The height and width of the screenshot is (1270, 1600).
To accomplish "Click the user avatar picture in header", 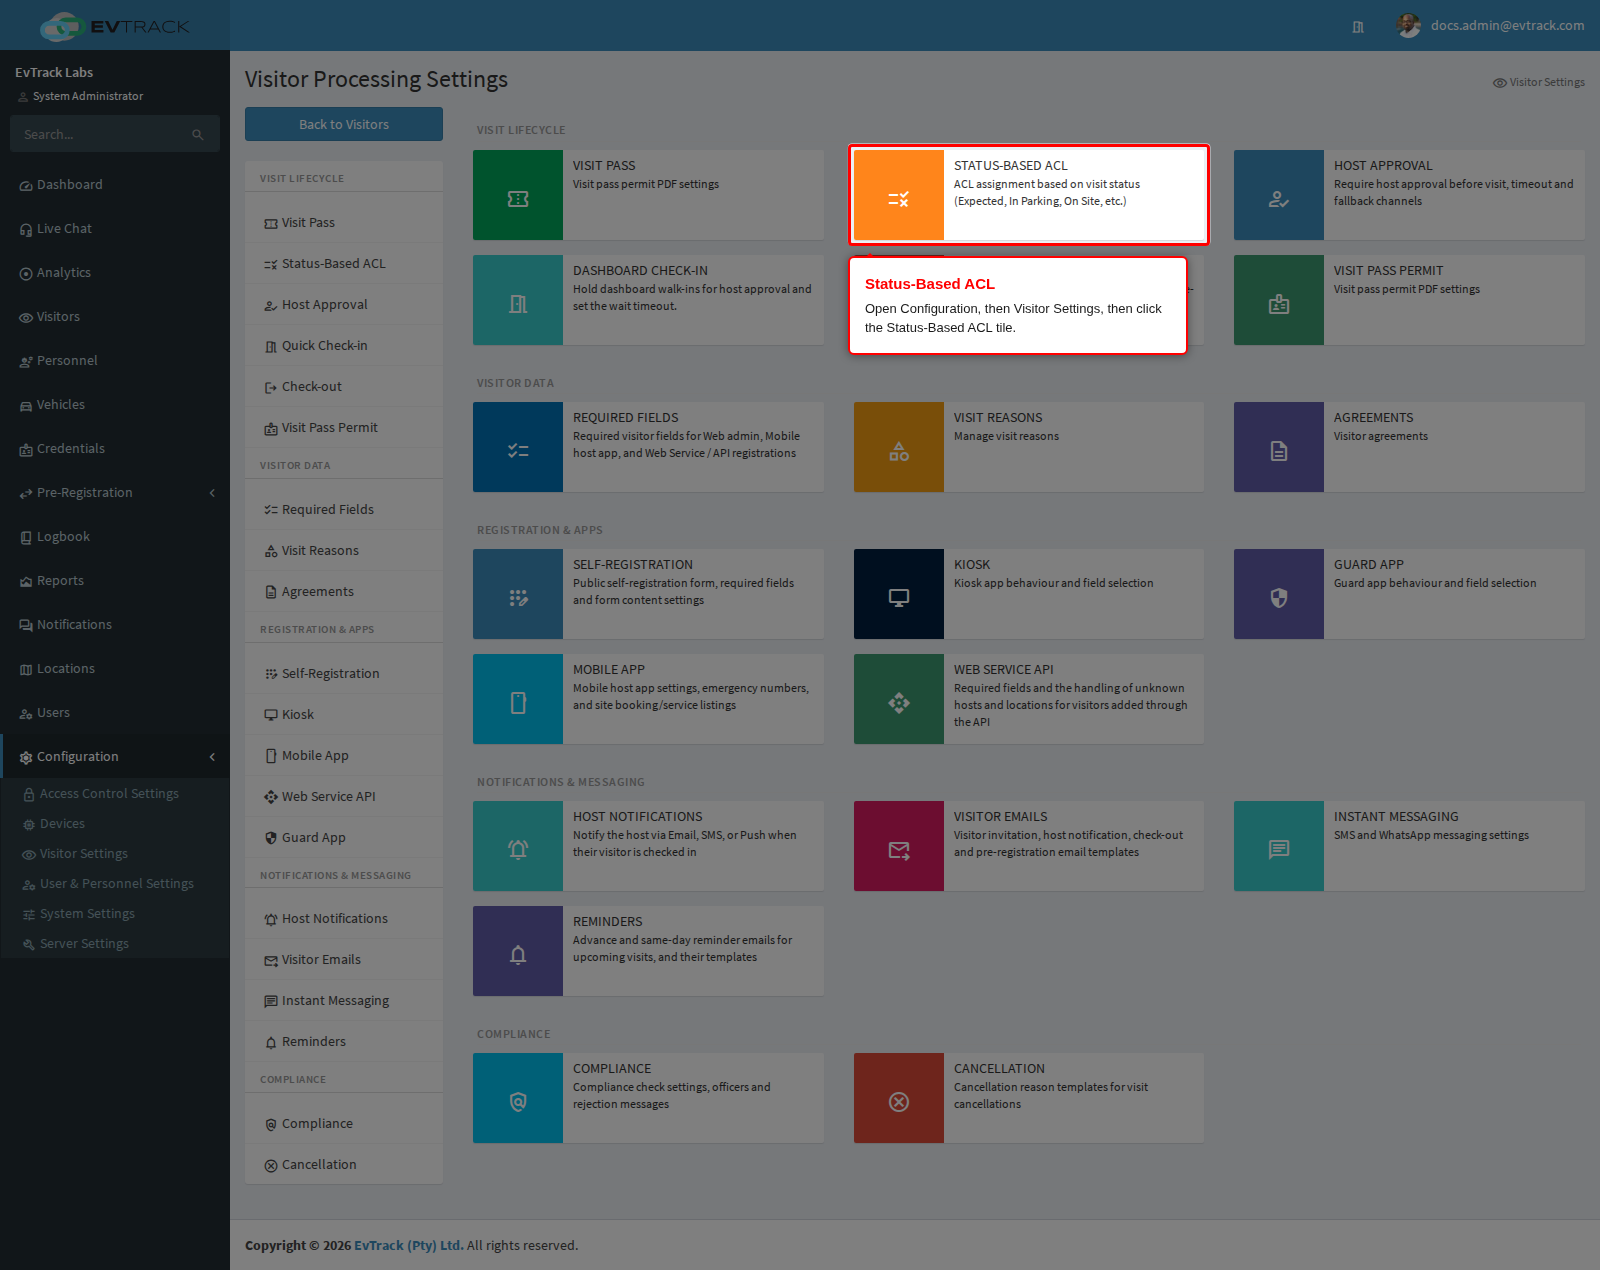I will [x=1408, y=25].
